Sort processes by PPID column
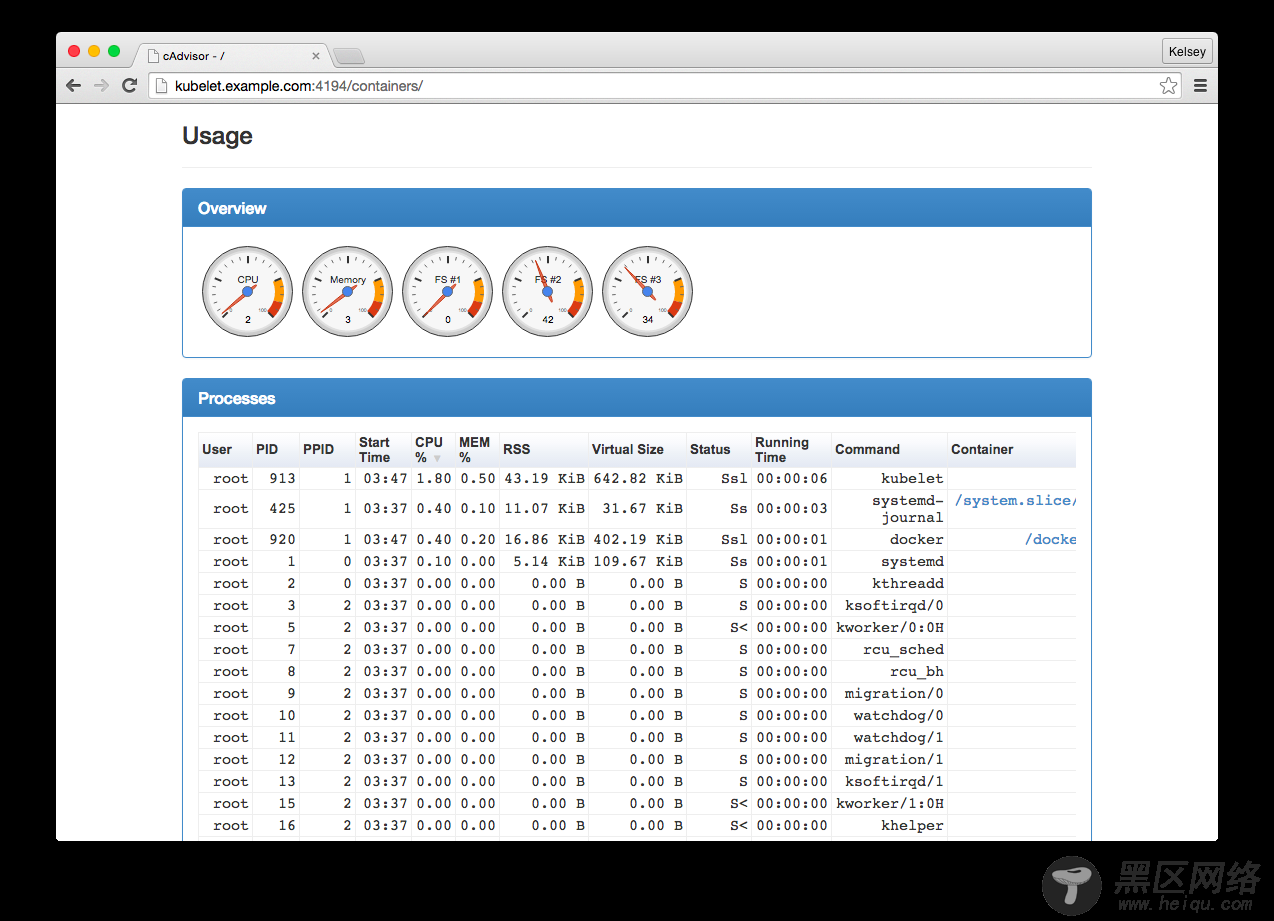This screenshot has height=921, width=1274. pyautogui.click(x=327, y=450)
